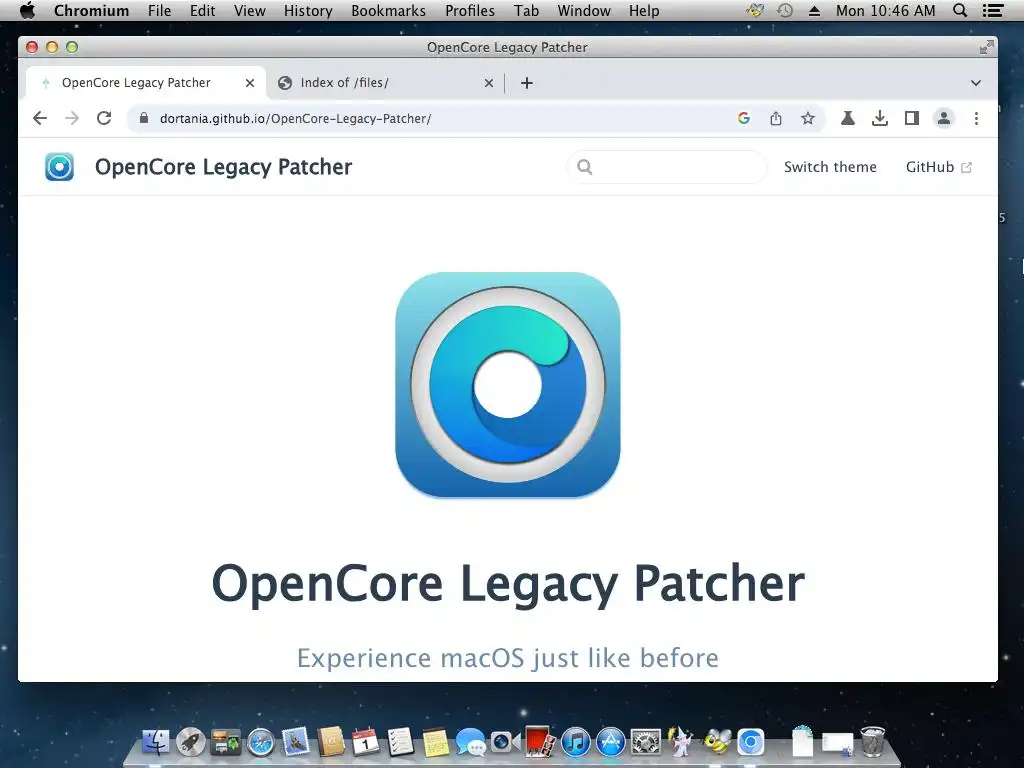
Task: Click the Google icon in the address bar
Action: (x=743, y=118)
